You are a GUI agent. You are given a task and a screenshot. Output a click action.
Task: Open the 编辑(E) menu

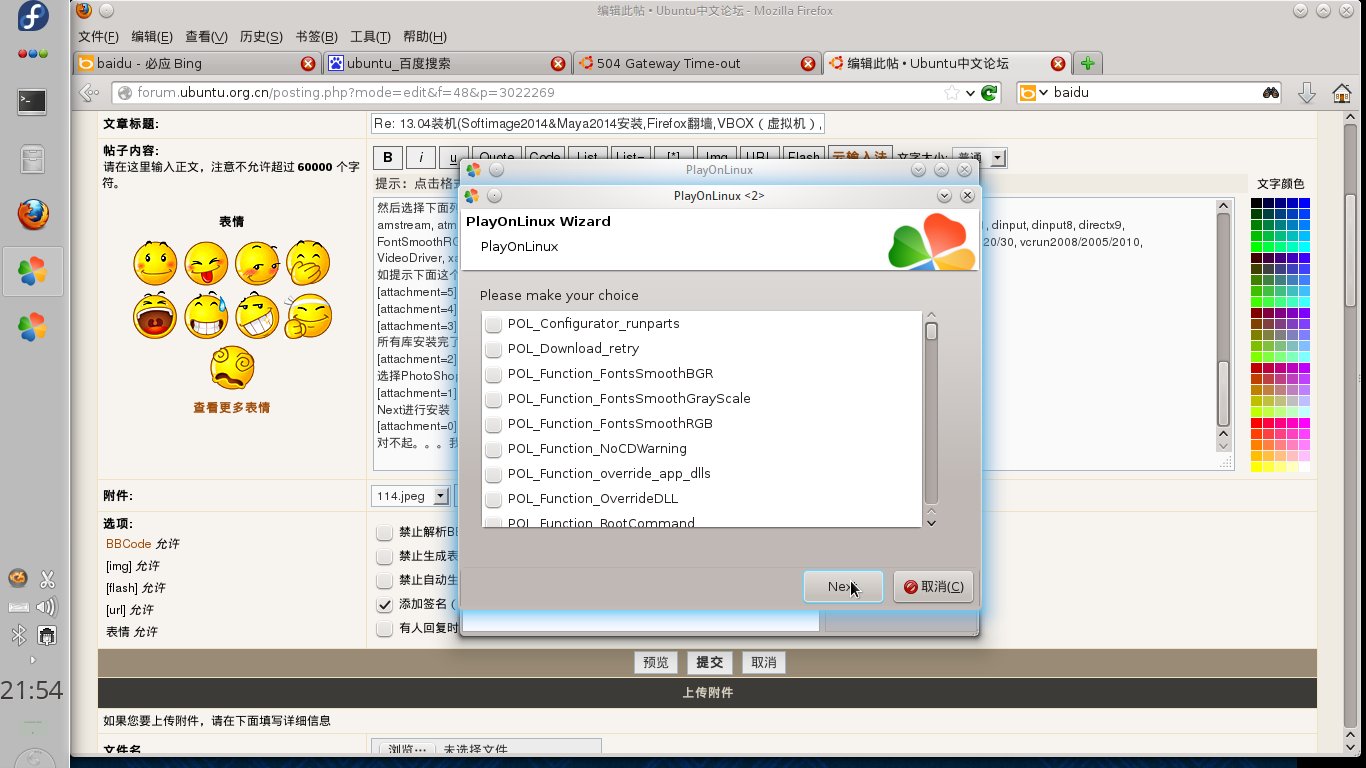[x=152, y=37]
